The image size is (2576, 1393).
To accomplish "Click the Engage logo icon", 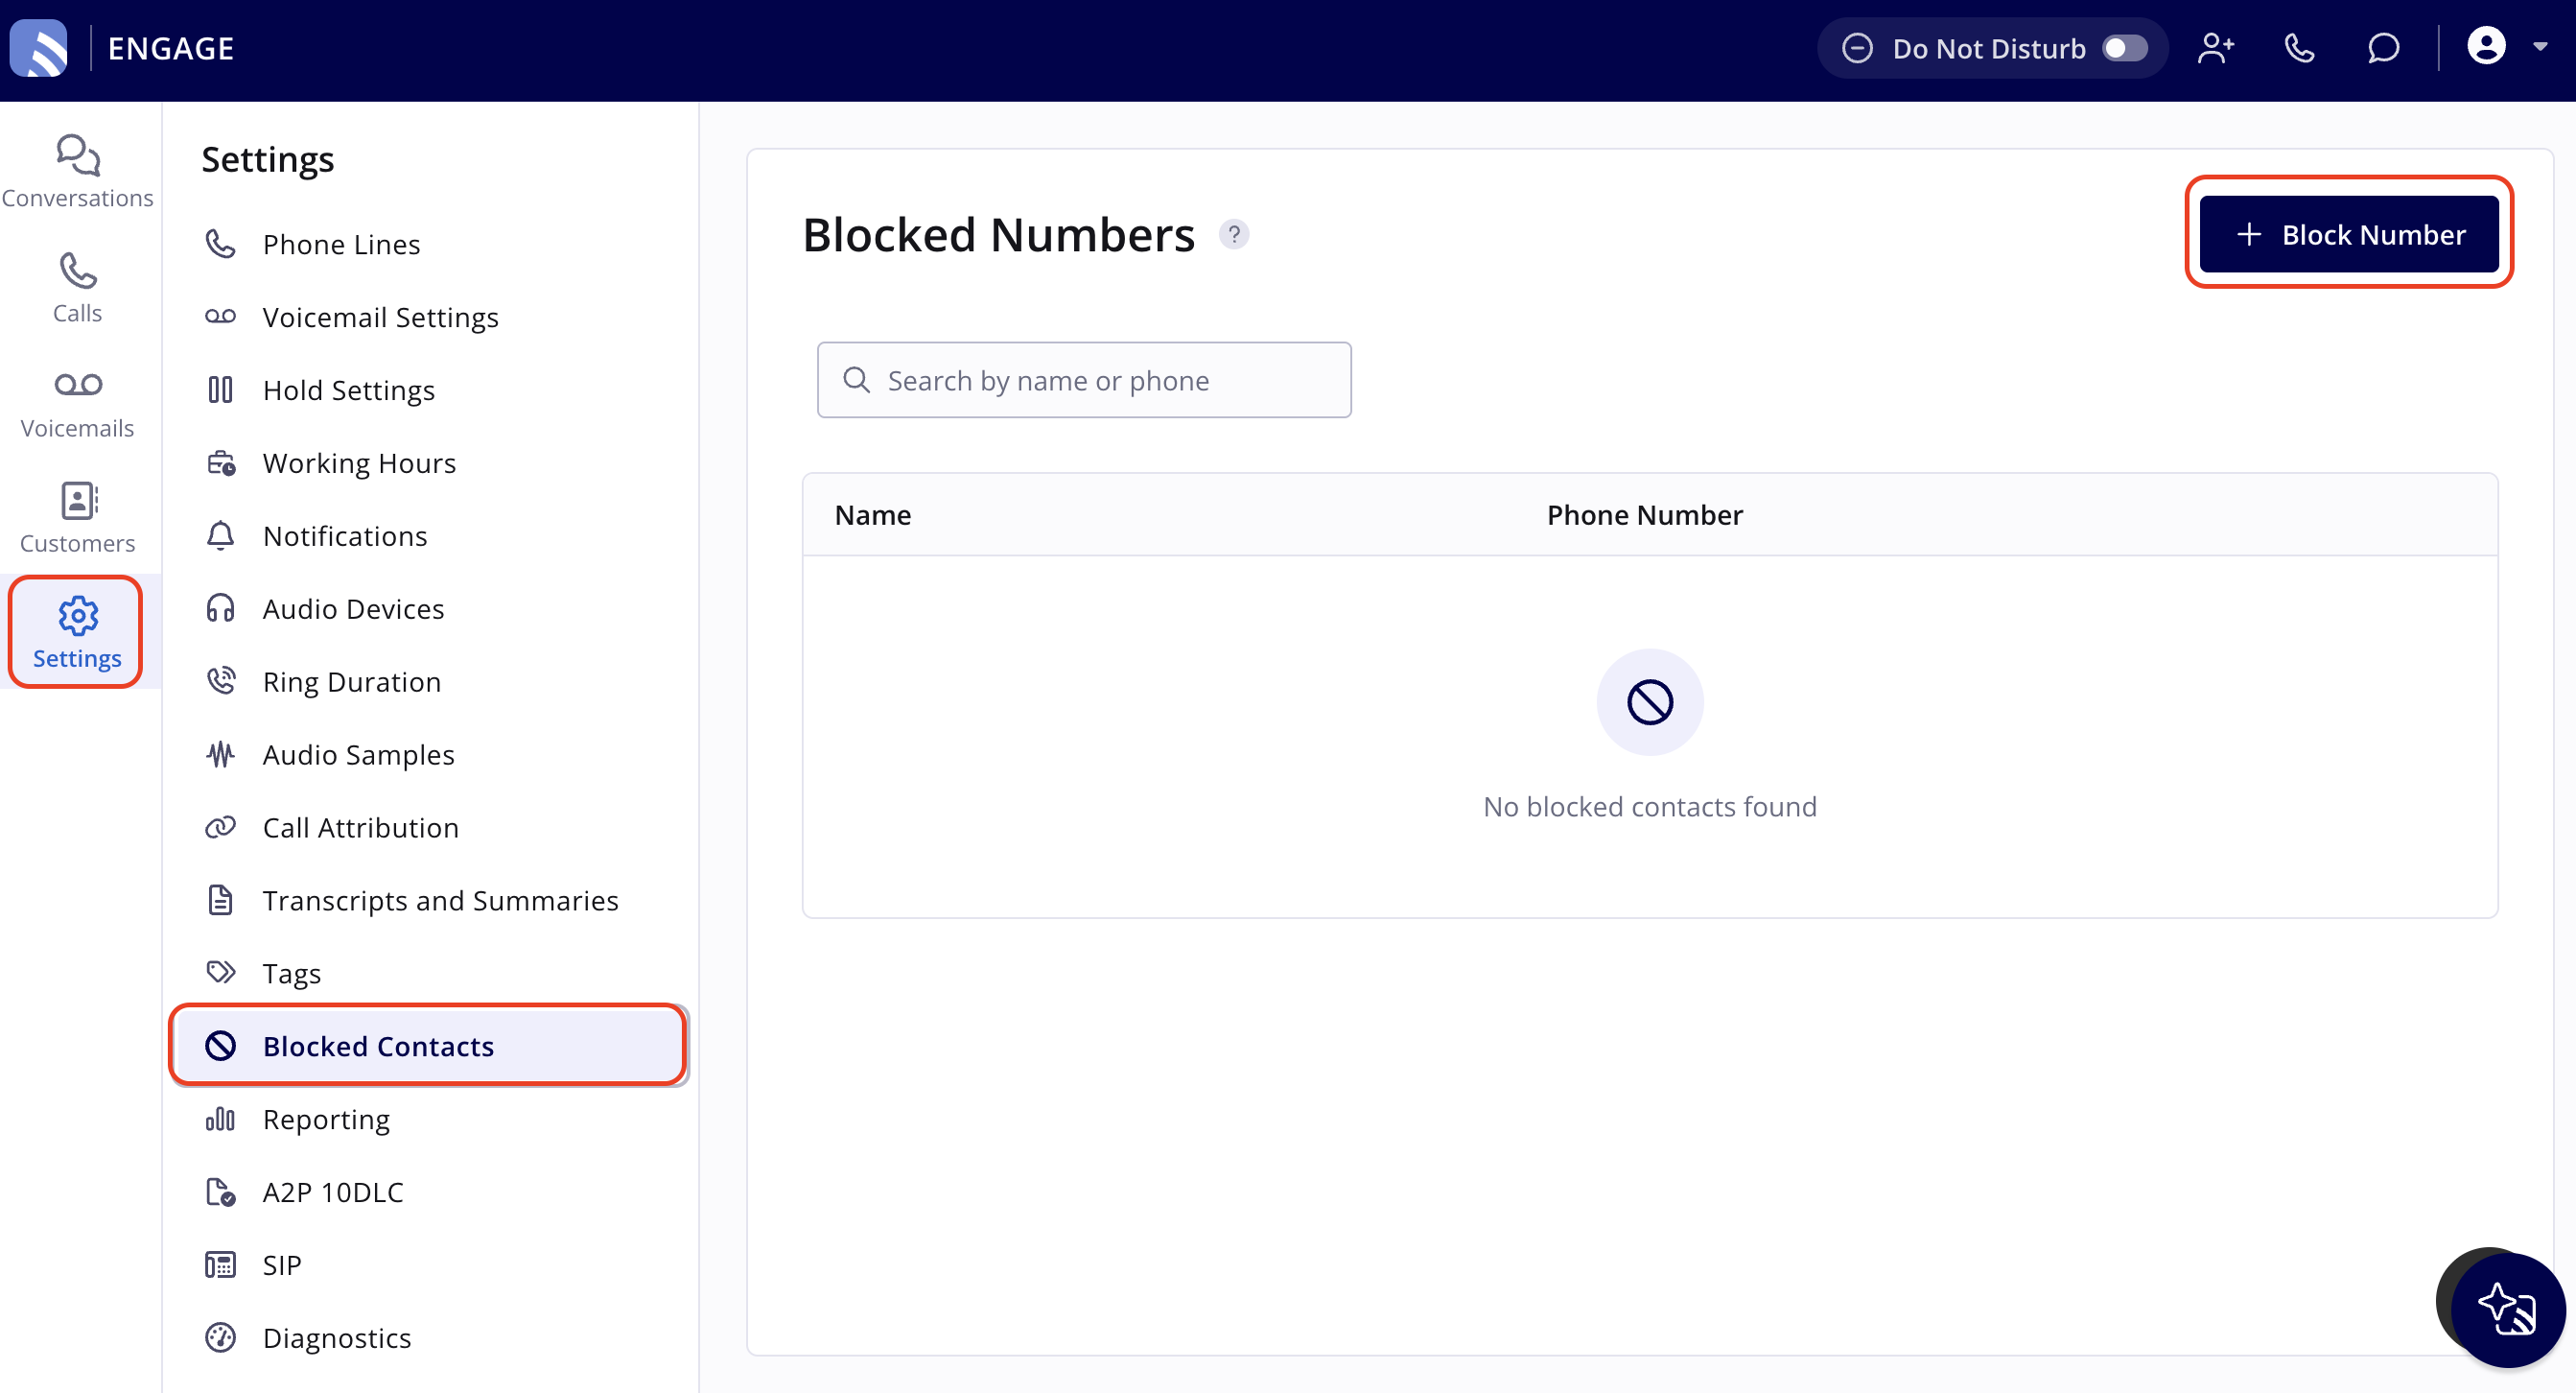I will pos(39,48).
